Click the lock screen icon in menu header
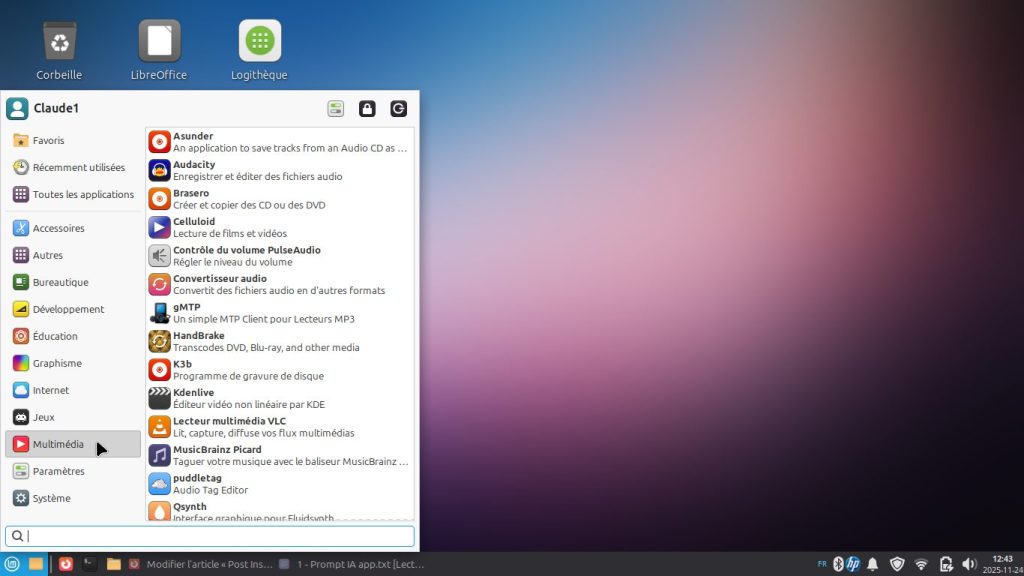Screen dimensions: 1024x576 [367, 109]
